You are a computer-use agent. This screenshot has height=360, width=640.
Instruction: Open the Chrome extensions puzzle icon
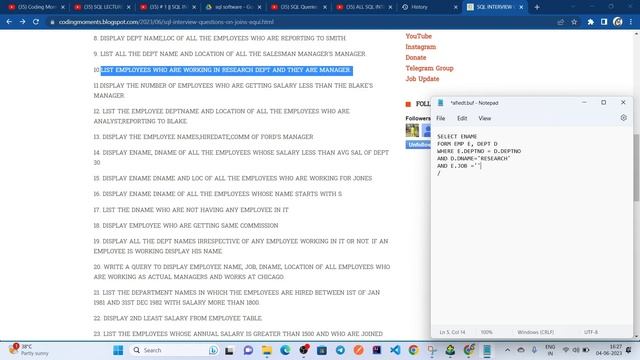click(591, 22)
